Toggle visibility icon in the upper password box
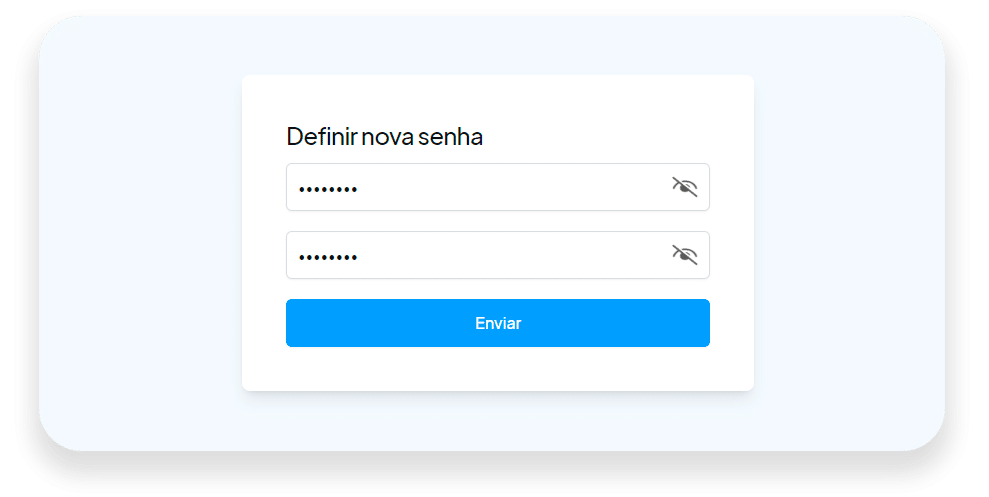The height and width of the screenshot is (497, 989). [684, 187]
